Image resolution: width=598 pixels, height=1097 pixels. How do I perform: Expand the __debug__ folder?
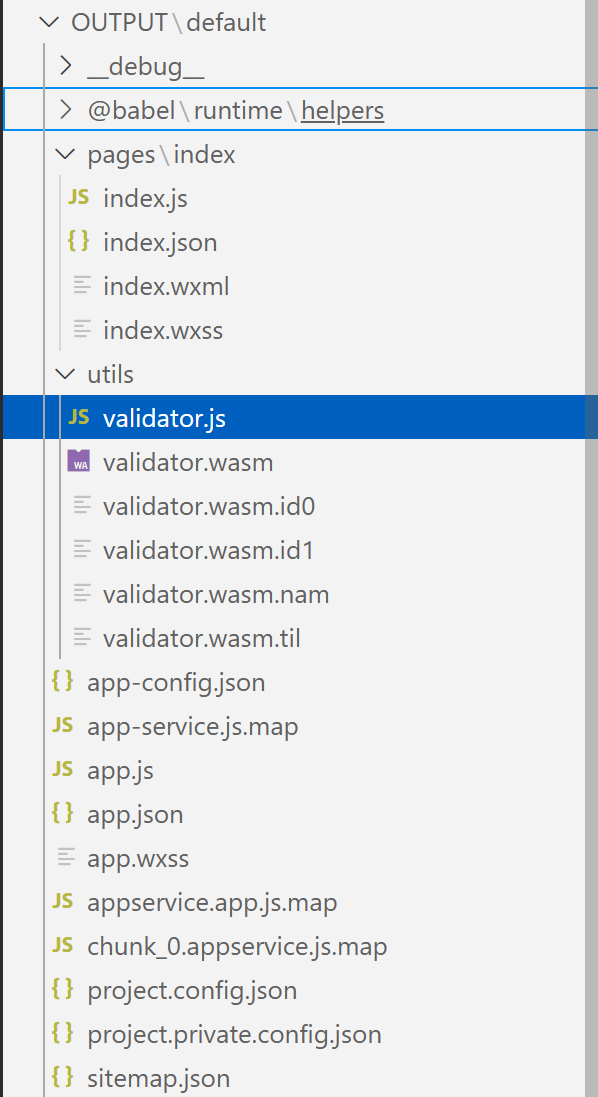65,66
